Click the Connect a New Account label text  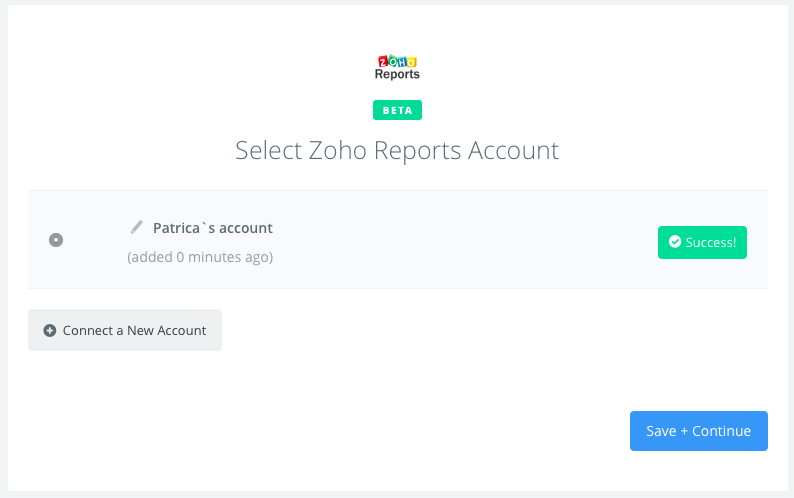tap(134, 331)
